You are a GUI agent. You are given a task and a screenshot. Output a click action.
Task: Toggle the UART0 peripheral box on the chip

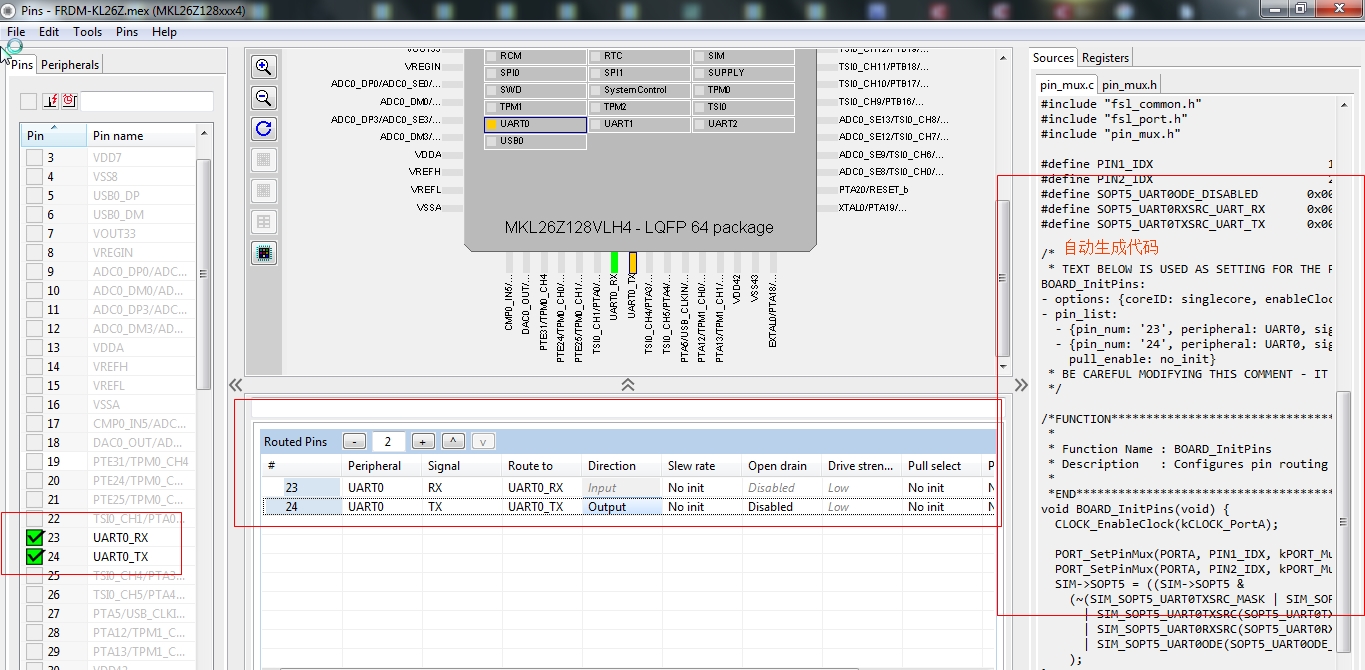(535, 124)
